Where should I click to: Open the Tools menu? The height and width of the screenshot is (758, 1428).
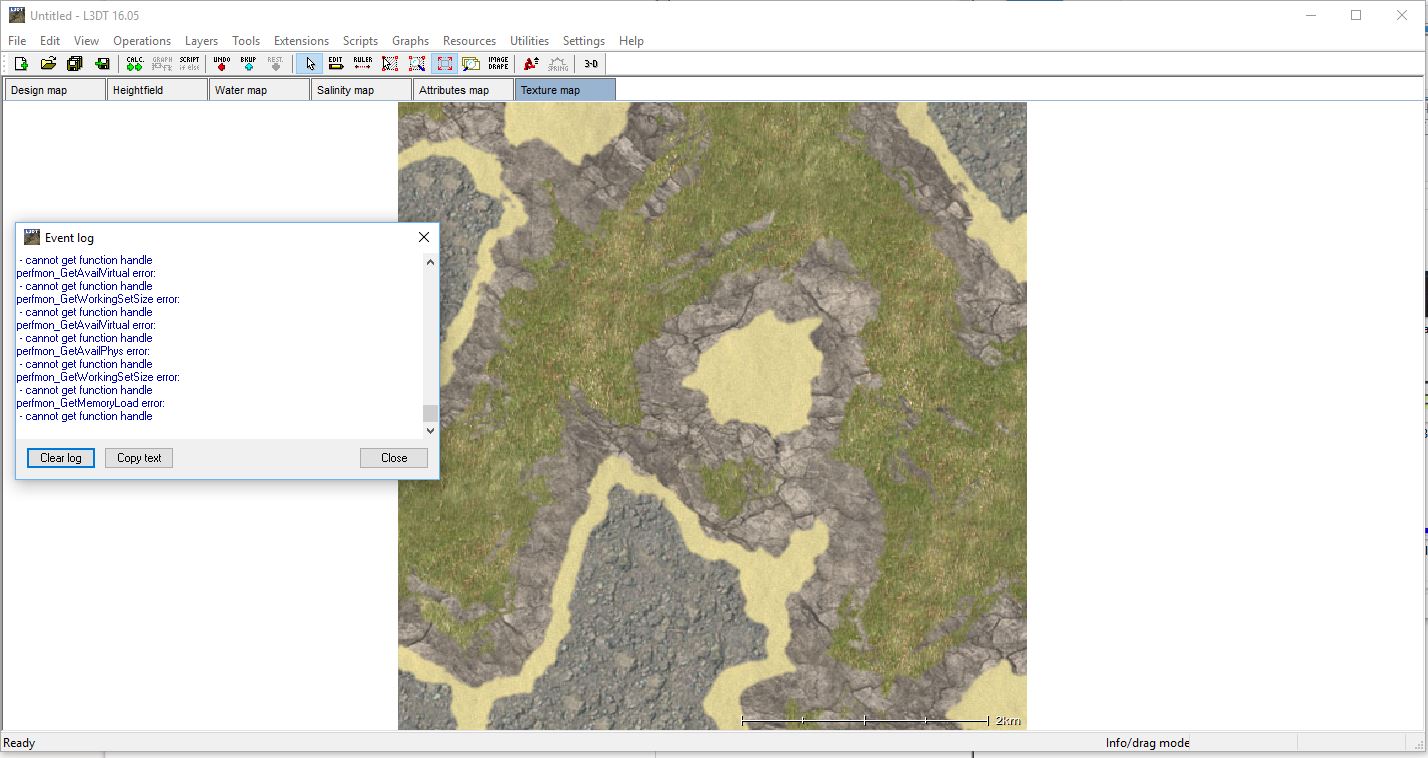tap(246, 41)
